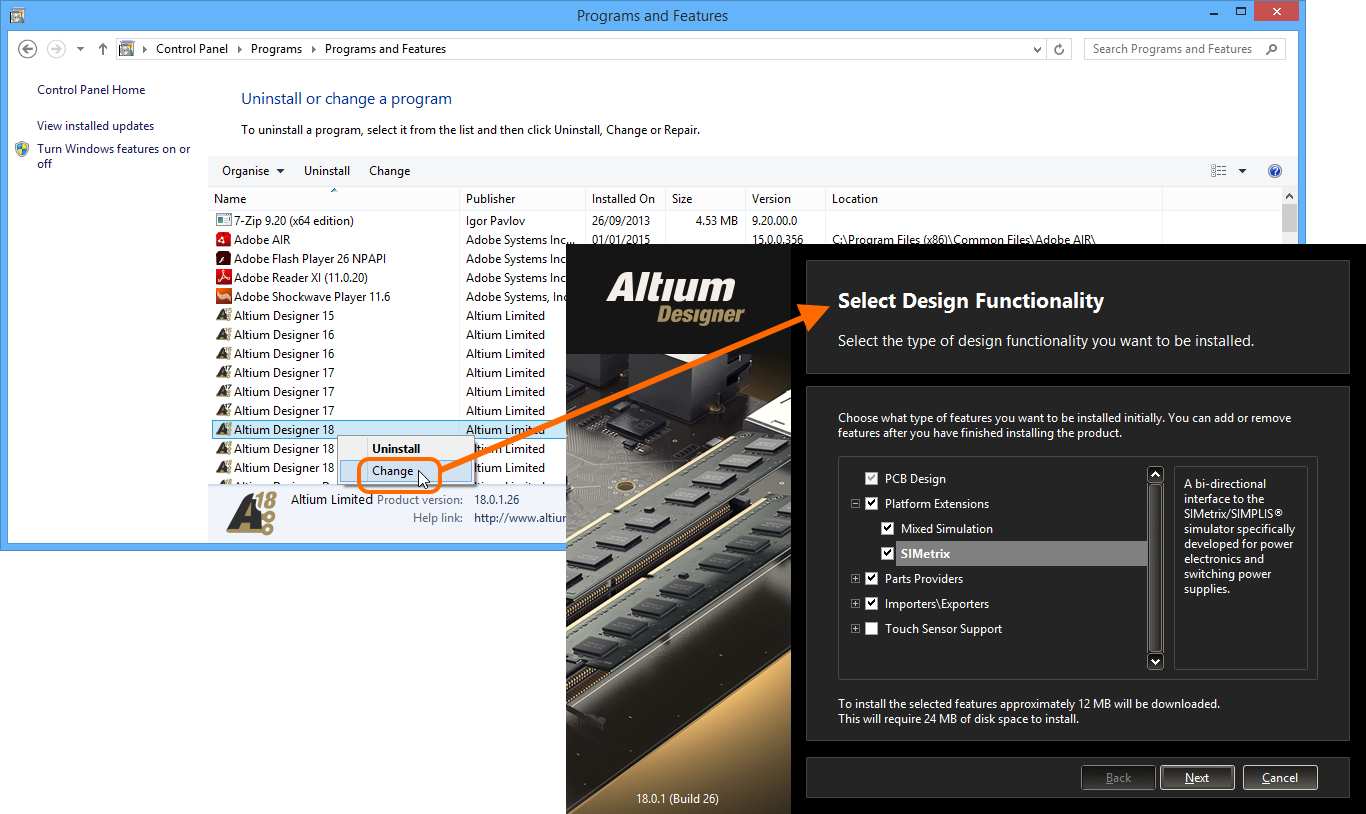Expand the Parts Providers tree node

point(855,579)
